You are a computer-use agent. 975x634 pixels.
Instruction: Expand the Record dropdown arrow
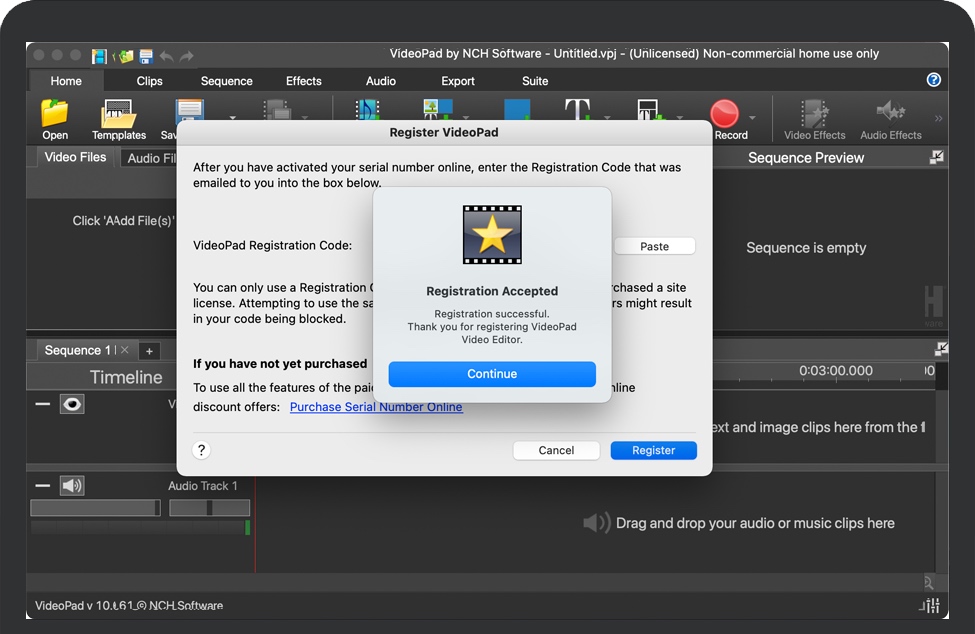click(x=753, y=118)
